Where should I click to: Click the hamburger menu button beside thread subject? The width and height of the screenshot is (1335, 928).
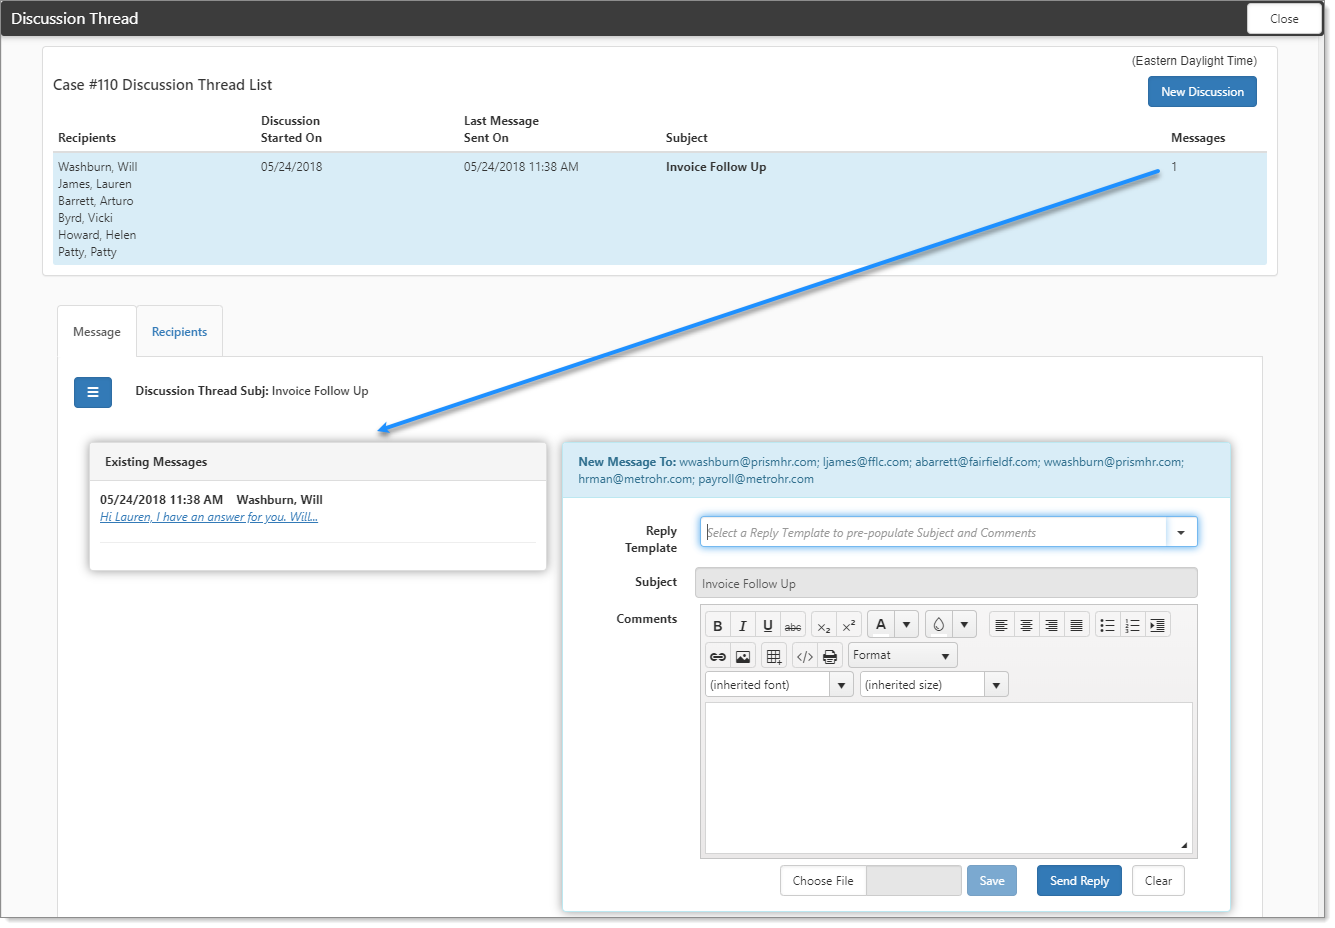(93, 392)
